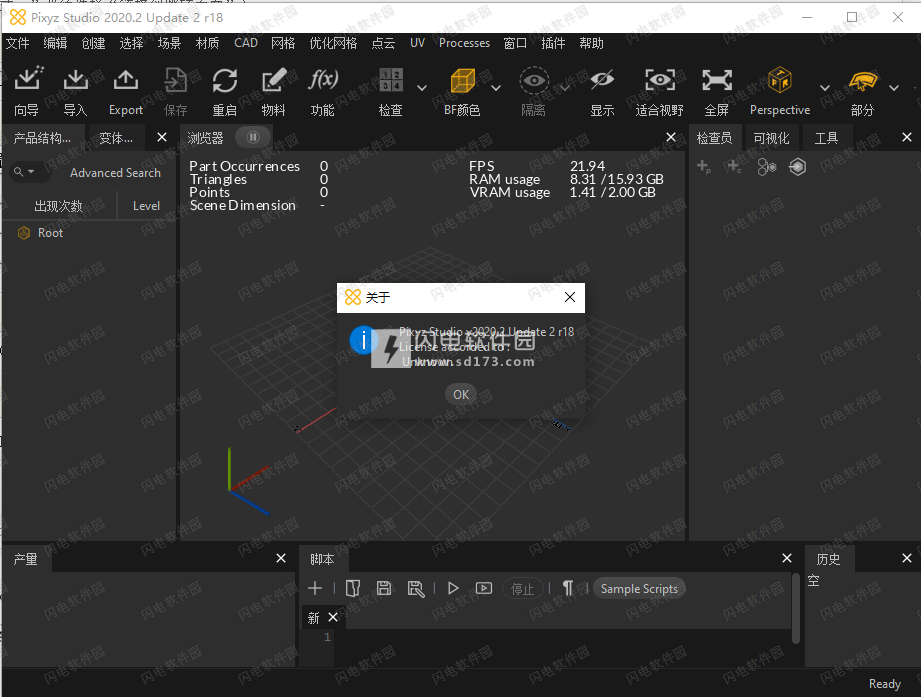Screen dimensions: 921x697
Task: Switch to the 工具 tab
Action: [826, 138]
